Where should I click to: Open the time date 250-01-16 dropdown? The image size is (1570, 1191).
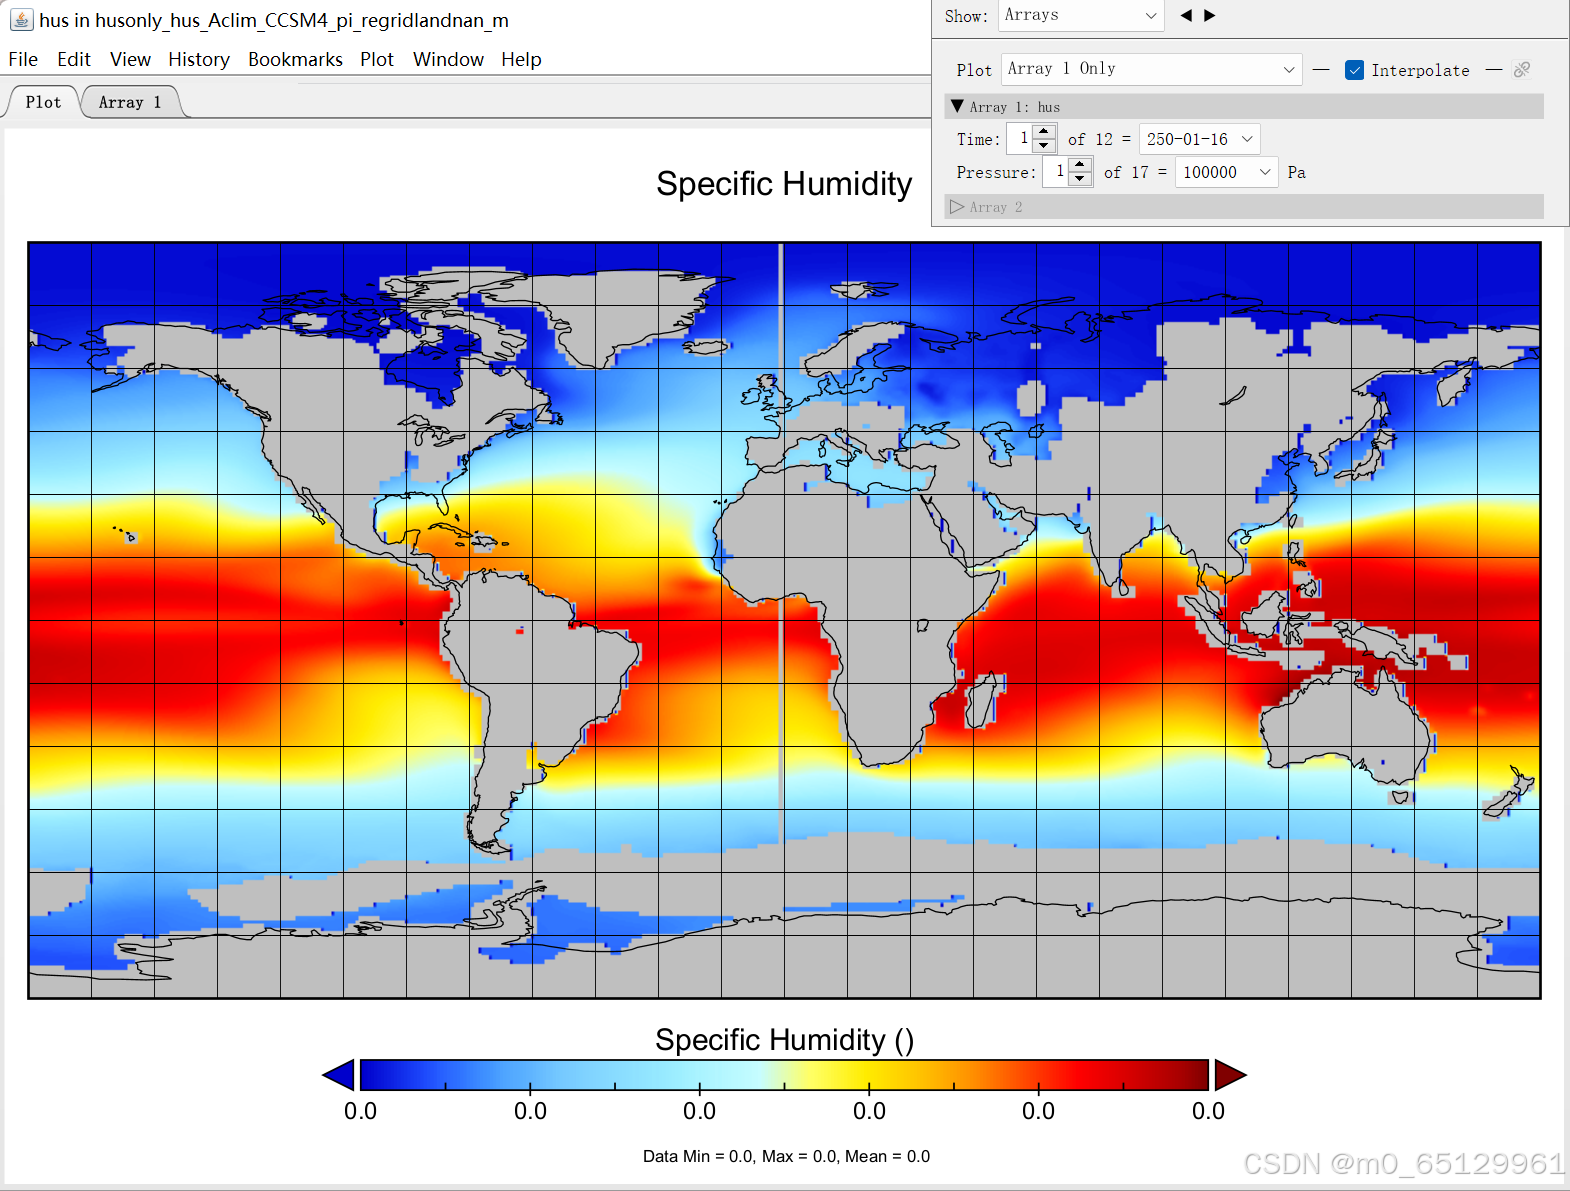(1199, 139)
